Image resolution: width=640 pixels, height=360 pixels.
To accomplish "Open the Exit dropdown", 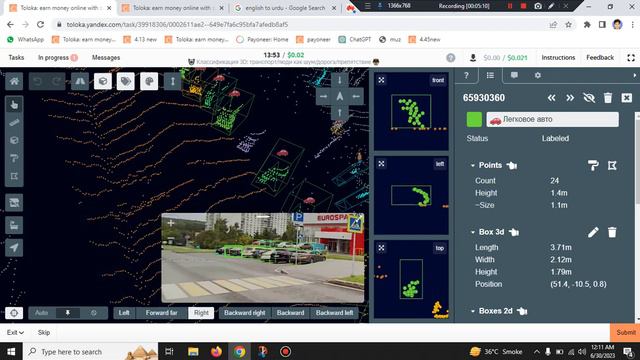I will pos(15,333).
